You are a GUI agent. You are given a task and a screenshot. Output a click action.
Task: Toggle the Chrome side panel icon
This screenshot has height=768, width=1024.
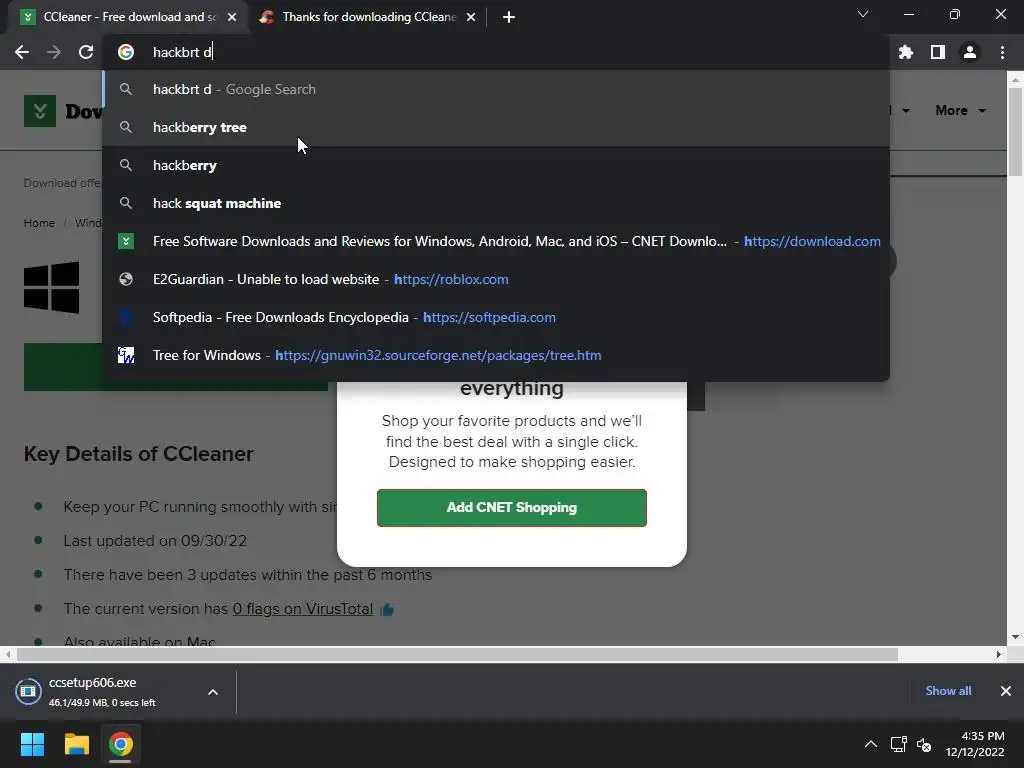pyautogui.click(x=938, y=52)
